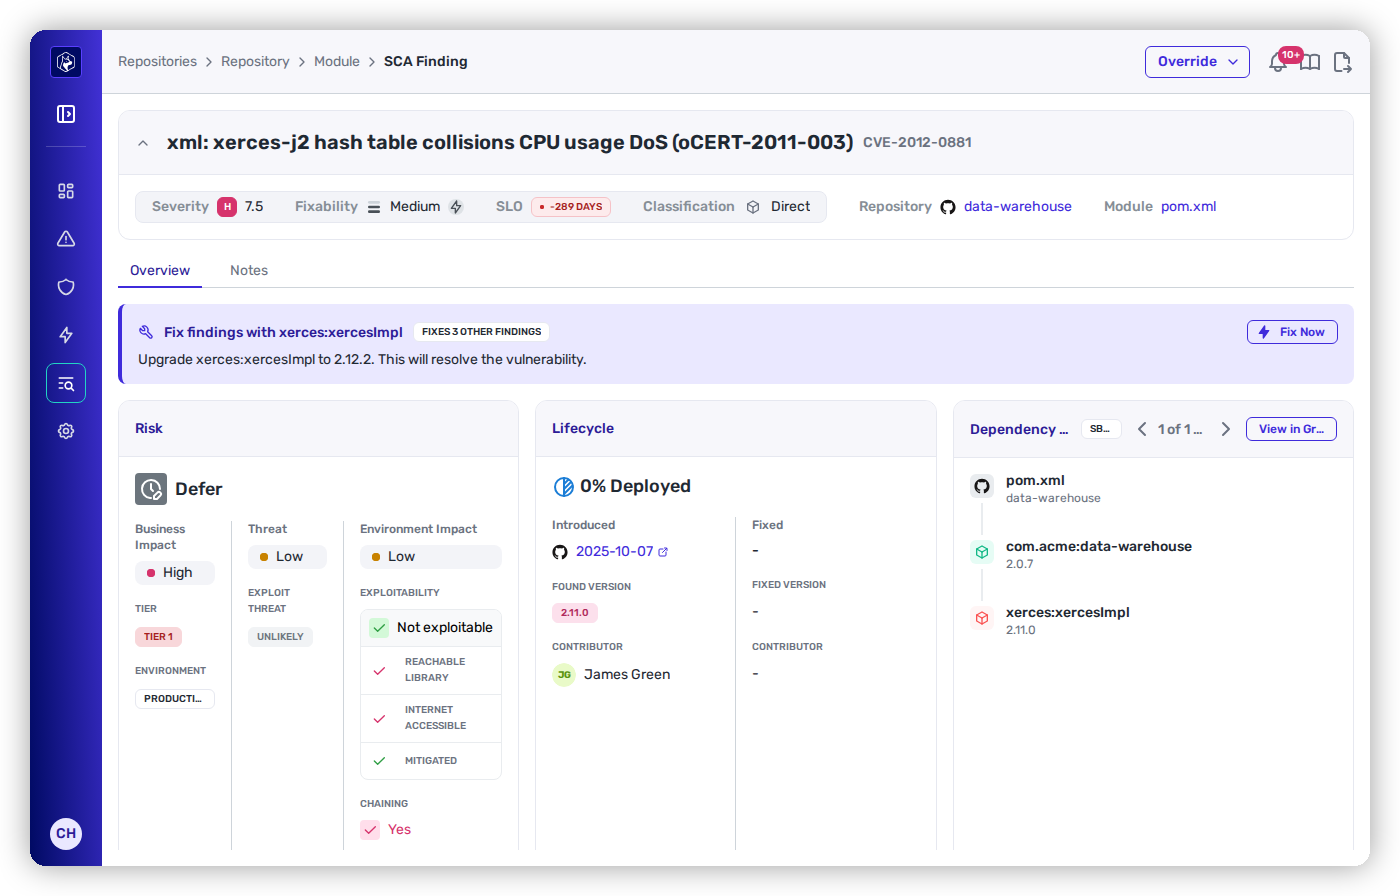Open the Override dropdown

point(1197,62)
